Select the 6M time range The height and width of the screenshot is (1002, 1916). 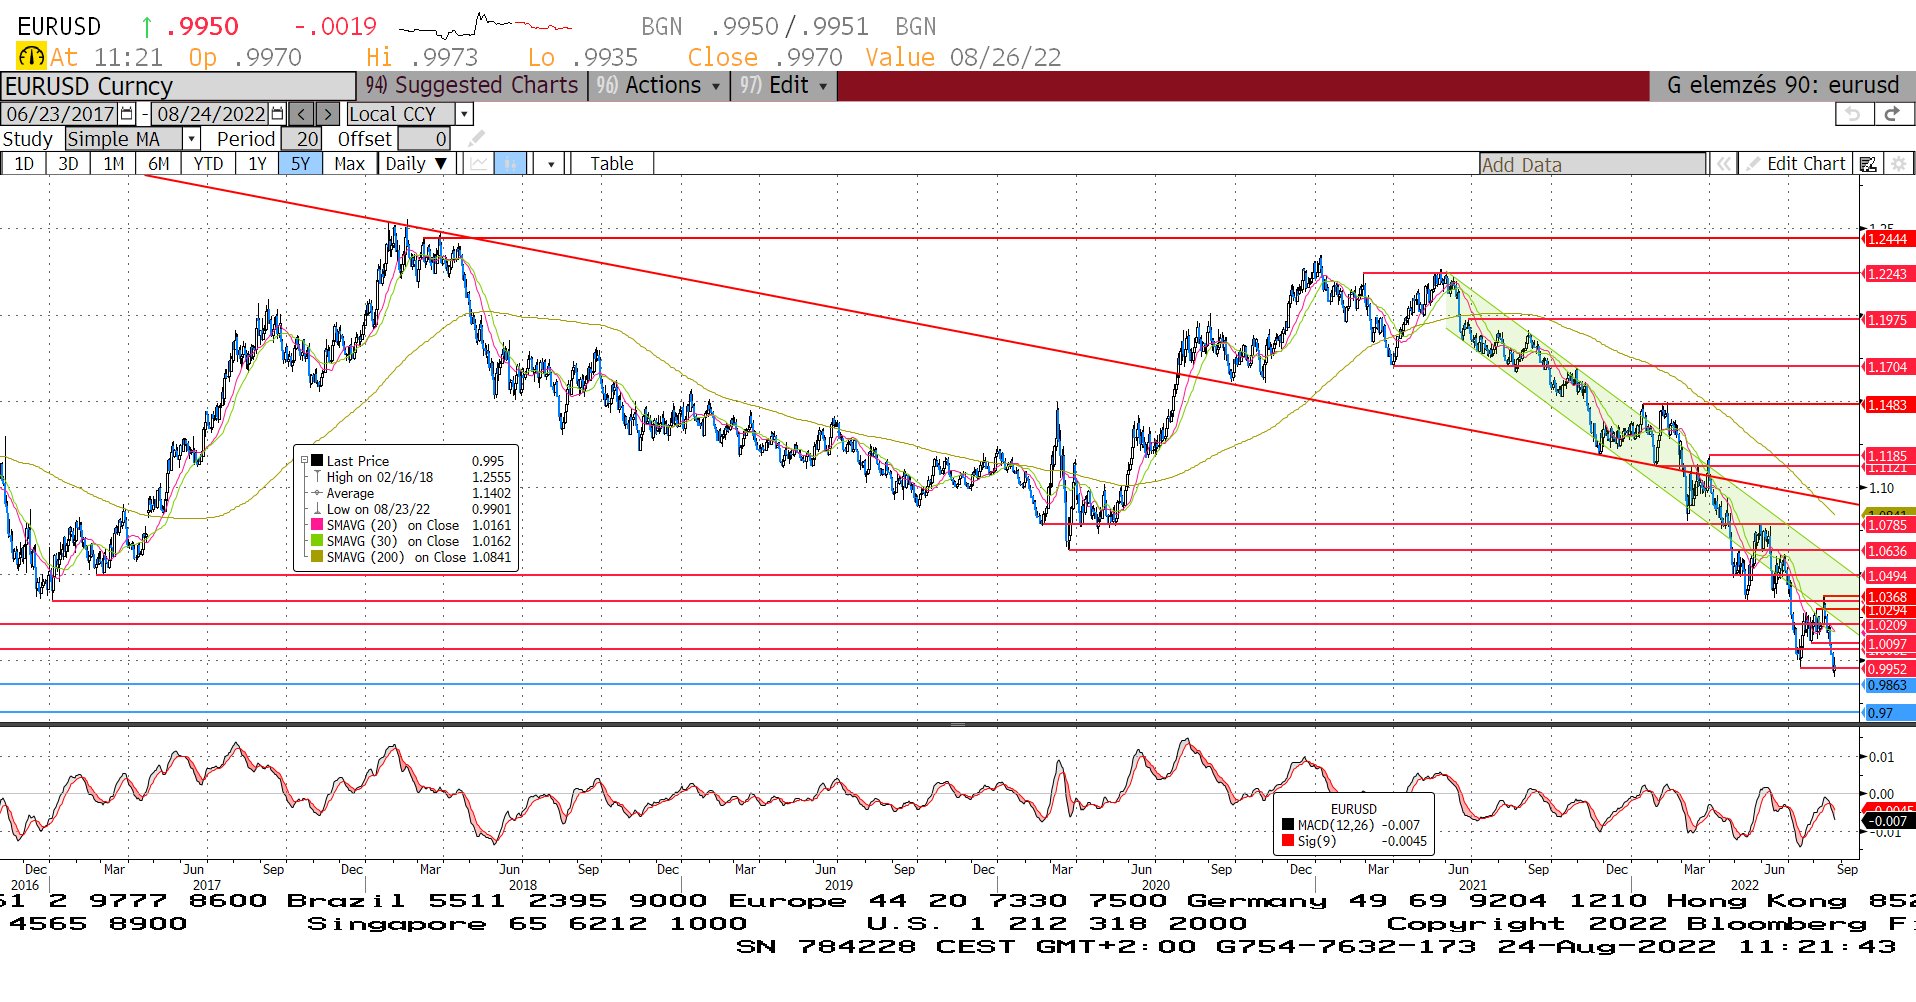click(159, 164)
